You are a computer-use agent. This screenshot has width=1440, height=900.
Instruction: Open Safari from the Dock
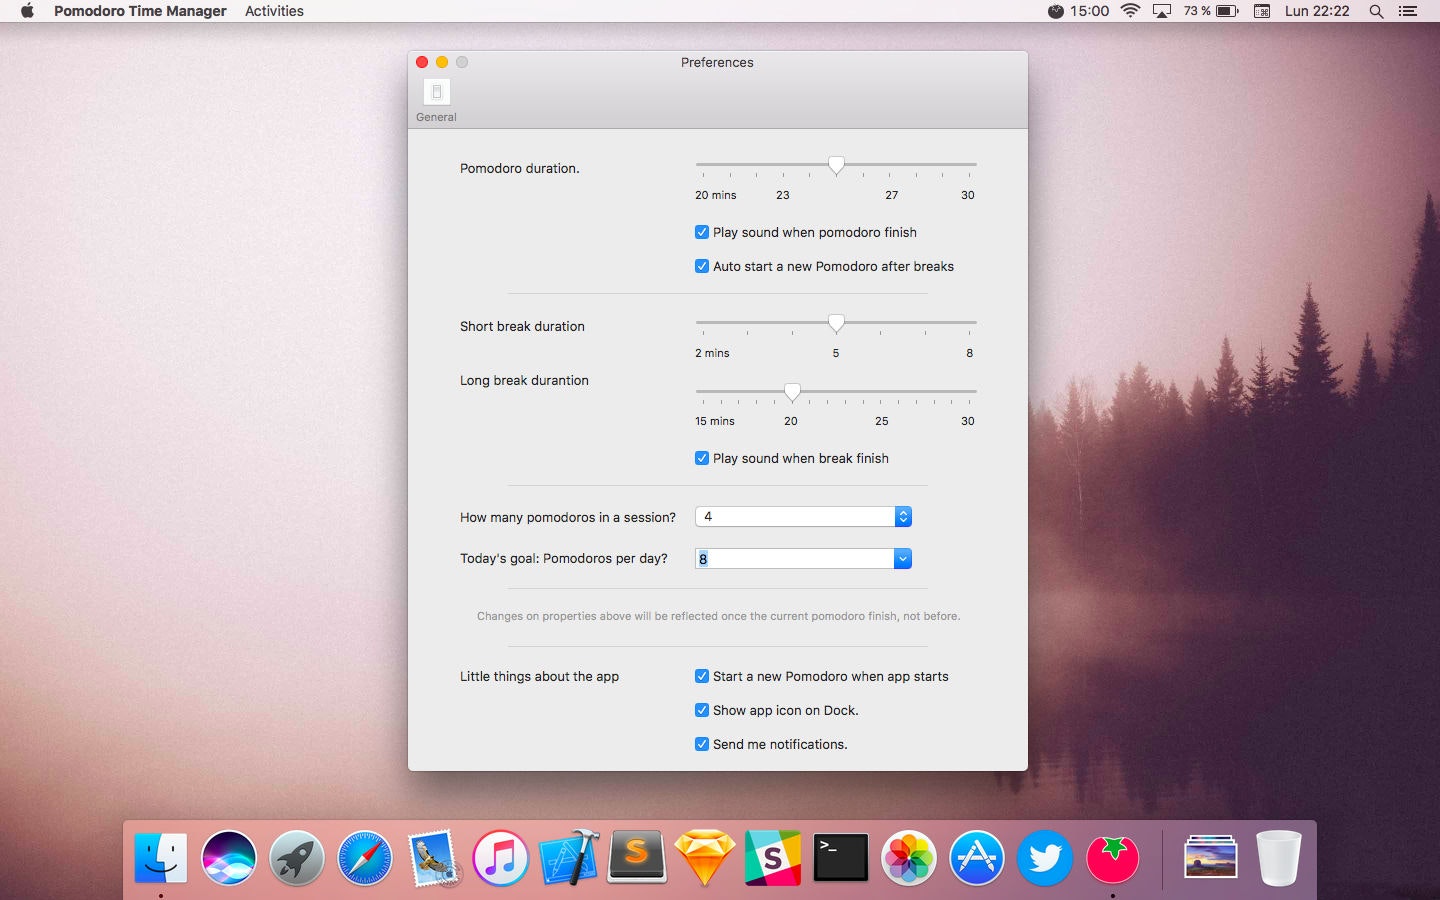pyautogui.click(x=365, y=858)
